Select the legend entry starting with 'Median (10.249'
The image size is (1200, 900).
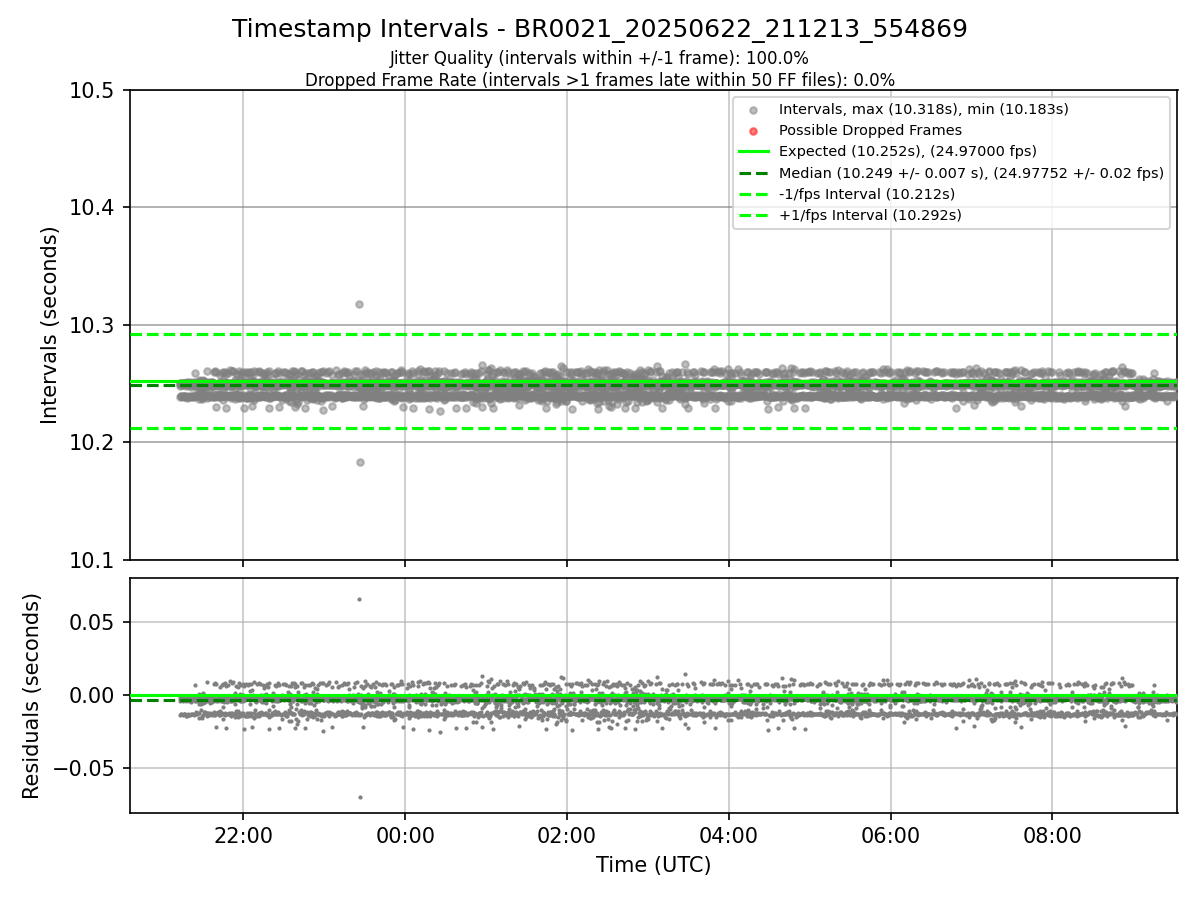pyautogui.click(x=971, y=173)
